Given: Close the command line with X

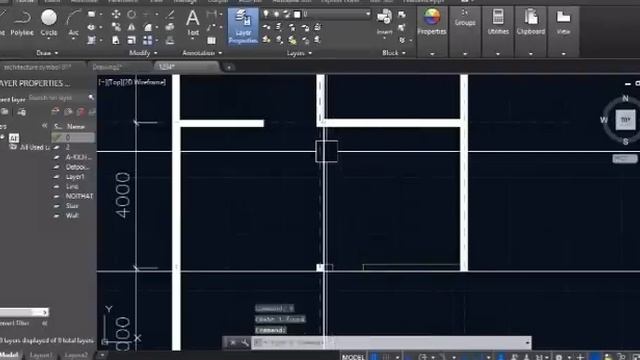Looking at the screenshot, I should click(232, 343).
